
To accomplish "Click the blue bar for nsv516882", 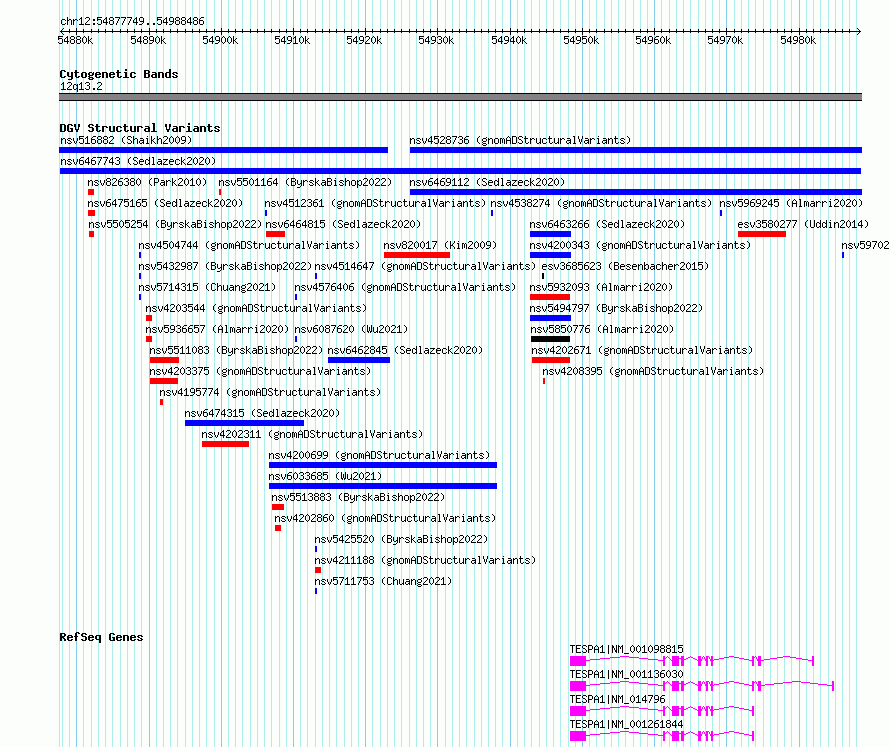I will click(x=224, y=150).
